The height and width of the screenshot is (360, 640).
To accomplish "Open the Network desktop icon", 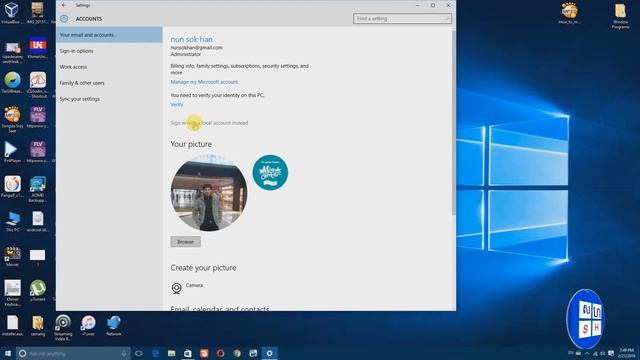I will point(113,325).
